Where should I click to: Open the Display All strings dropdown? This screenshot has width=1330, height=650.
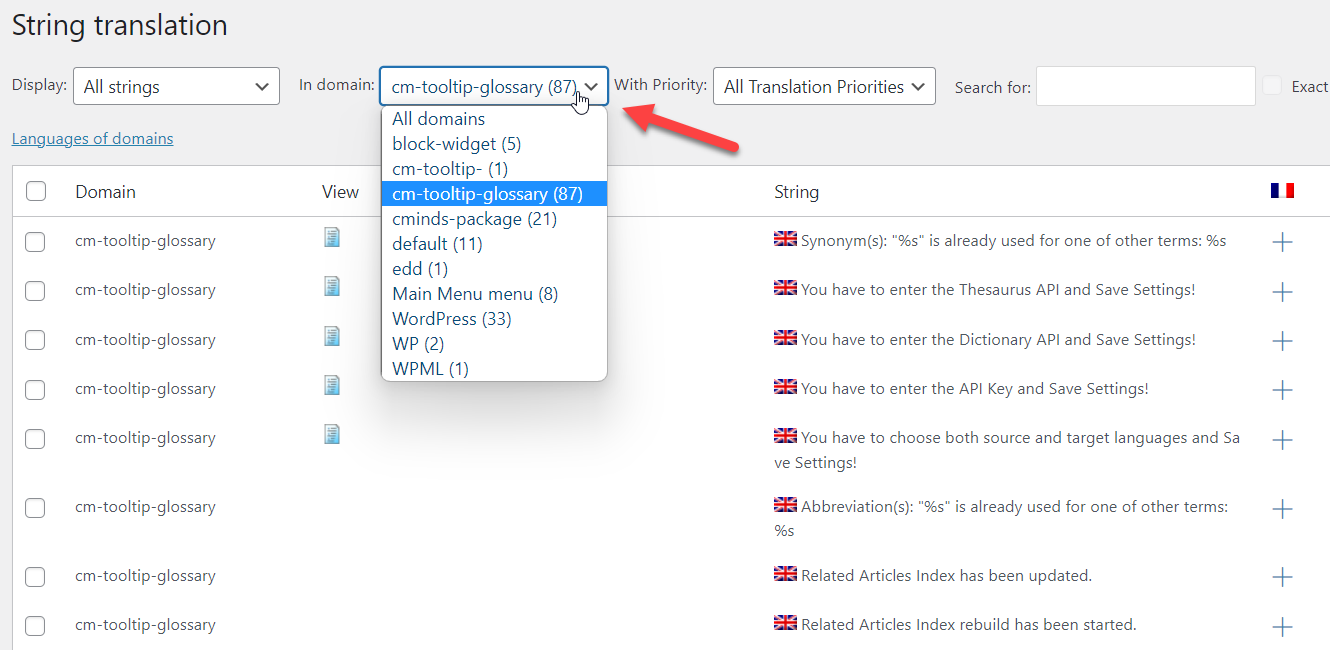(176, 86)
